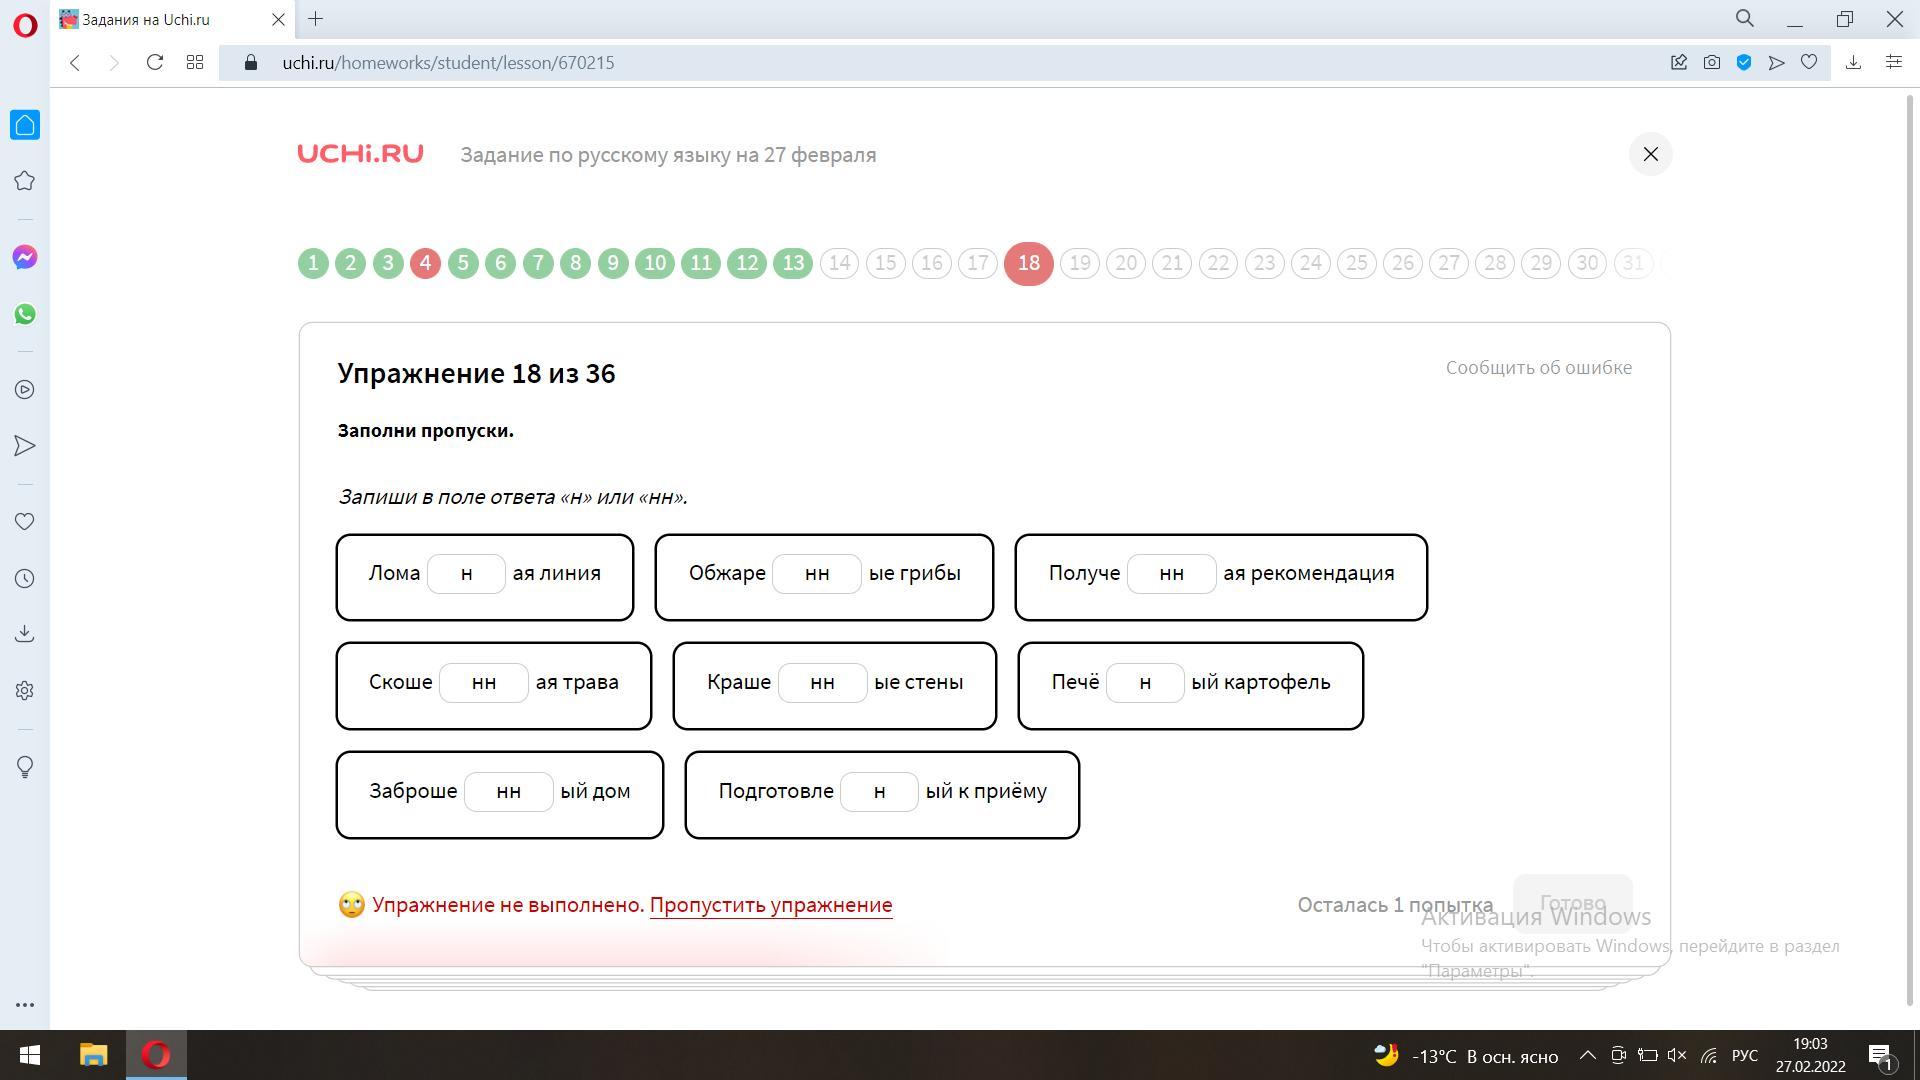Viewport: 1920px width, 1080px height.
Task: Go to exercise number 4
Action: tap(425, 263)
